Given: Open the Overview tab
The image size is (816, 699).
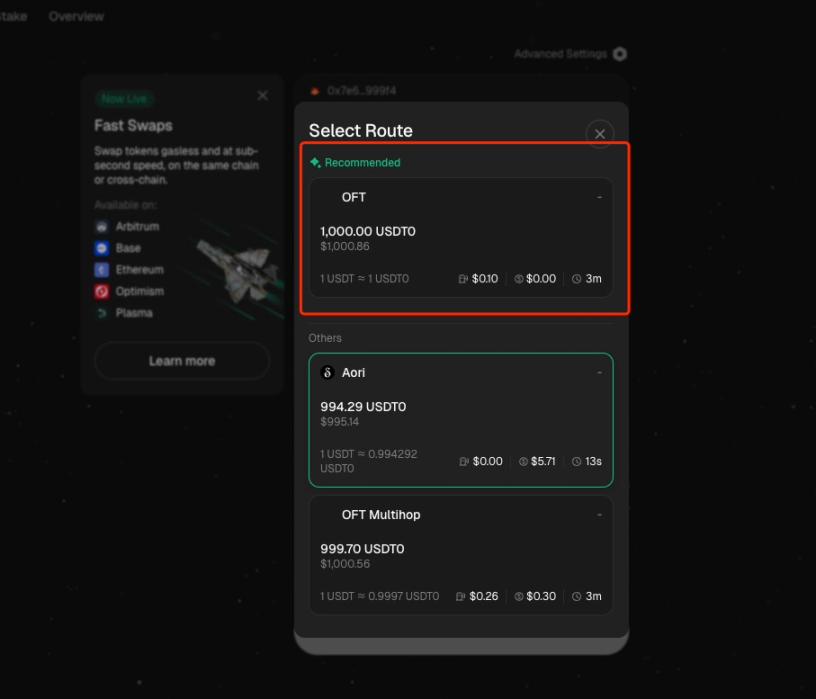Looking at the screenshot, I should pos(76,16).
